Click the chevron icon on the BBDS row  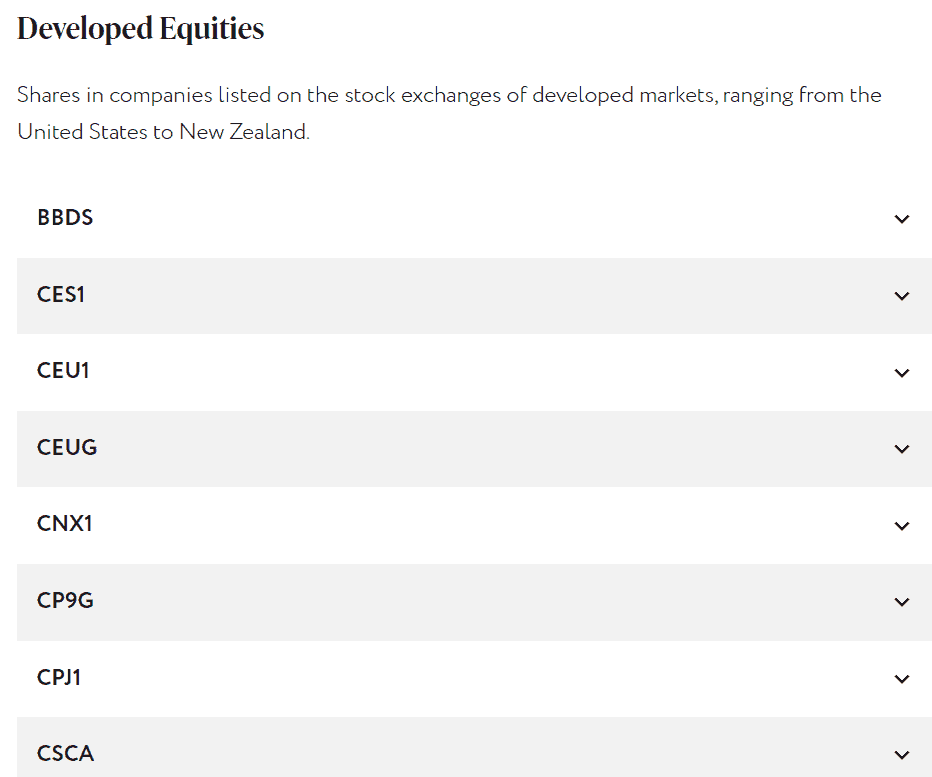pos(902,219)
